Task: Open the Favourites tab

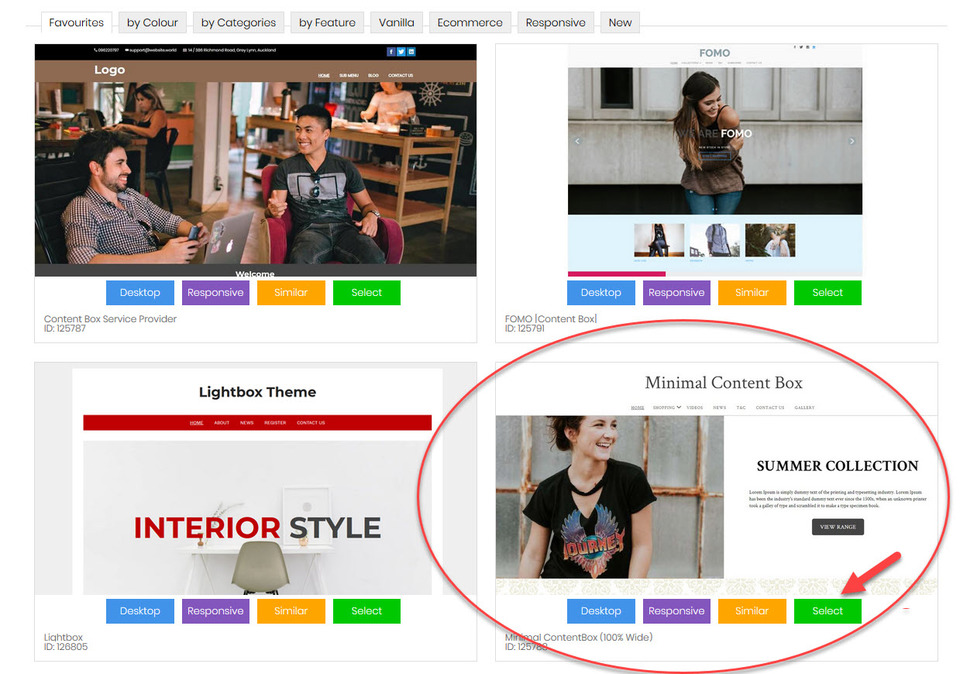Action: click(x=76, y=22)
